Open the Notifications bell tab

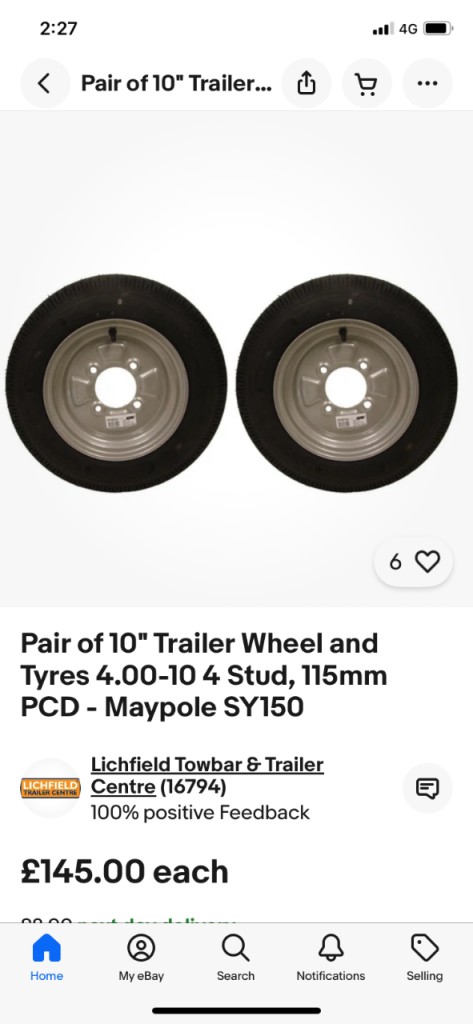[x=331, y=958]
